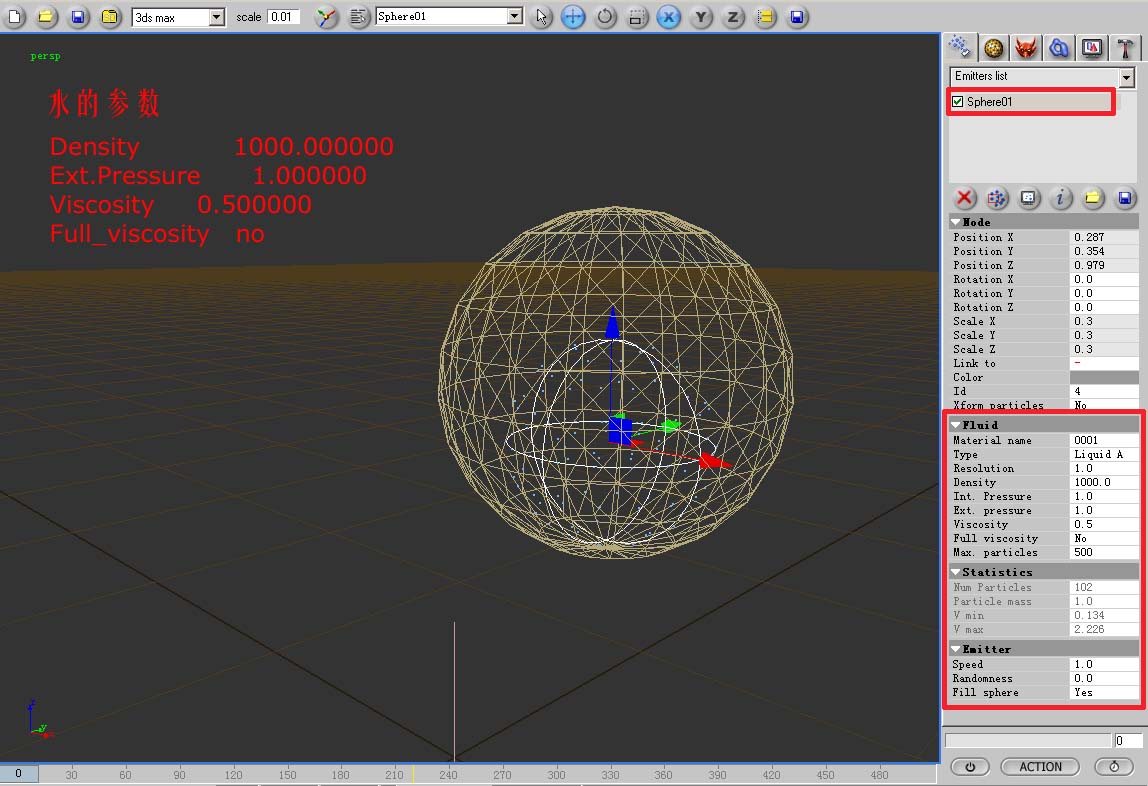Collapse the Node section
1148x786 pixels.
pyautogui.click(x=955, y=222)
